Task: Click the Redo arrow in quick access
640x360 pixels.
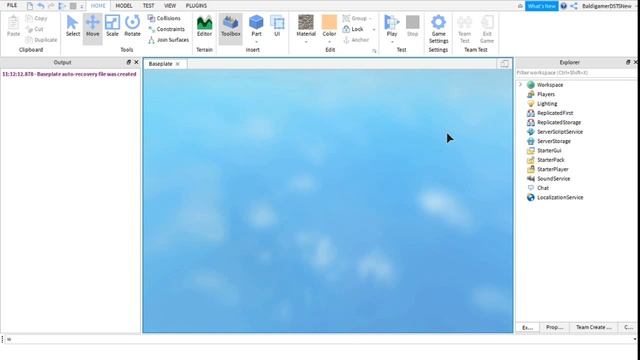Action: click(x=51, y=6)
